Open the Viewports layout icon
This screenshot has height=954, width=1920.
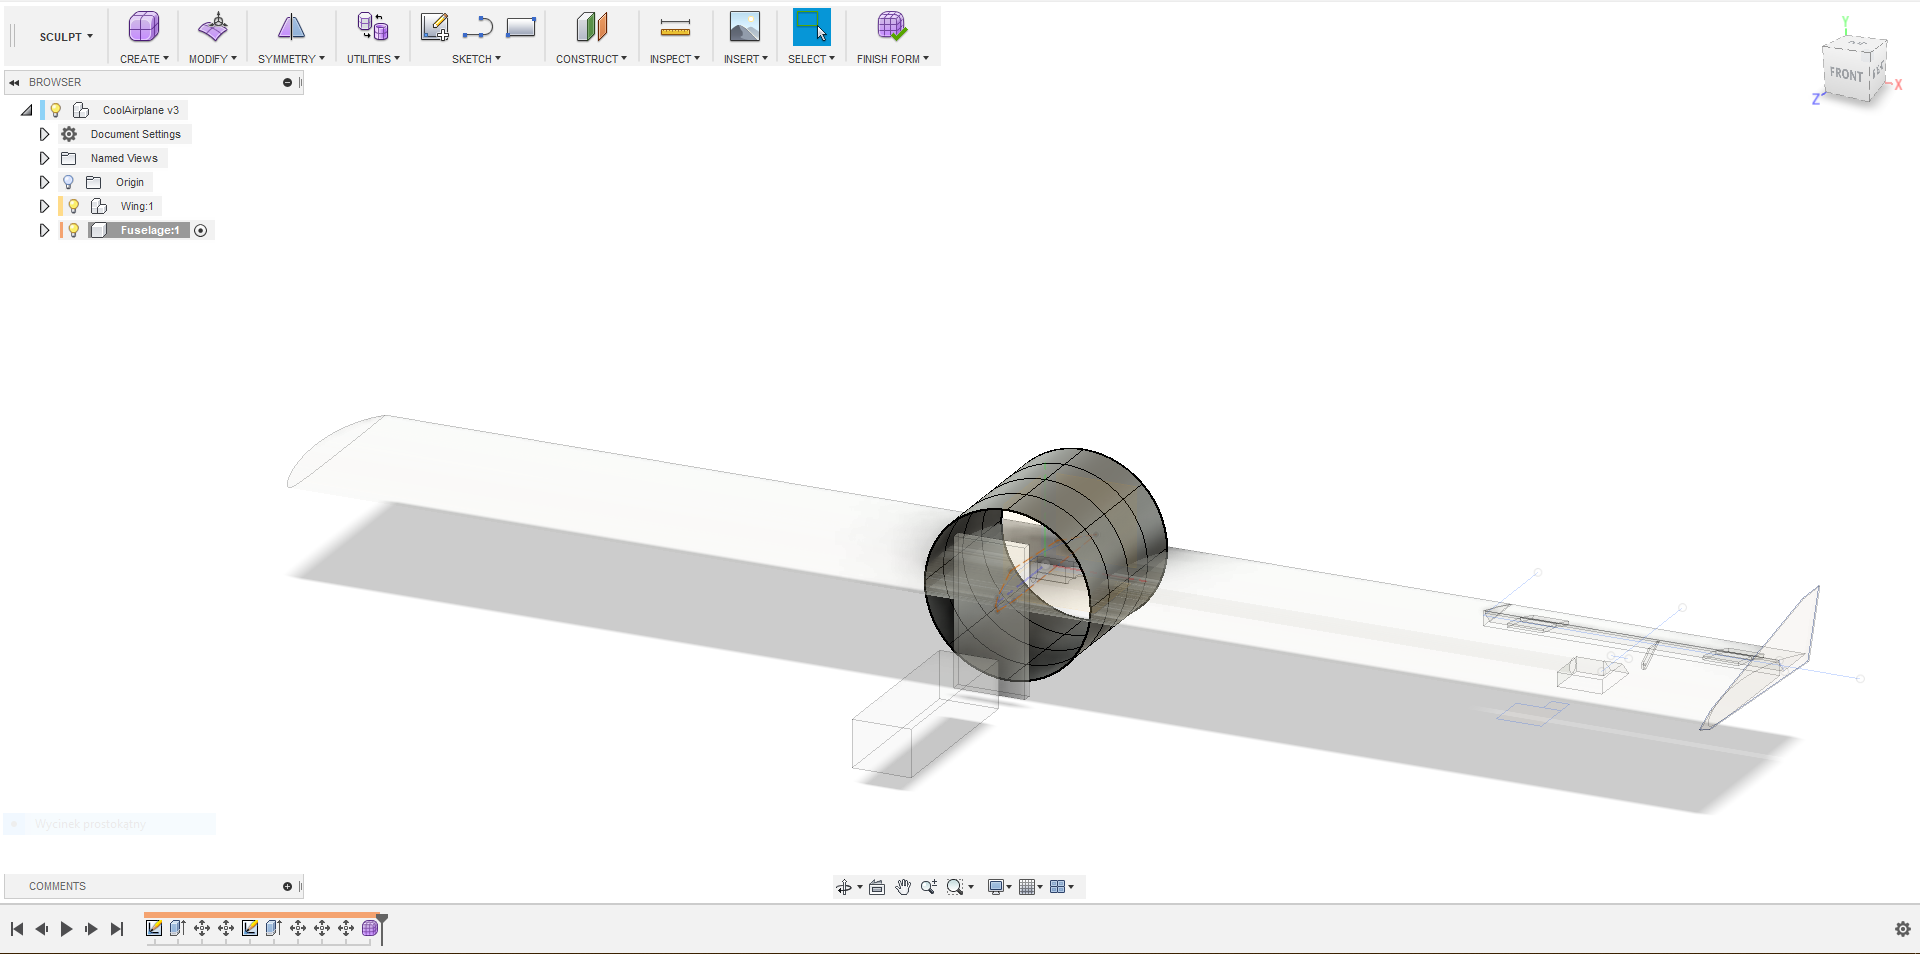pyautogui.click(x=1058, y=887)
